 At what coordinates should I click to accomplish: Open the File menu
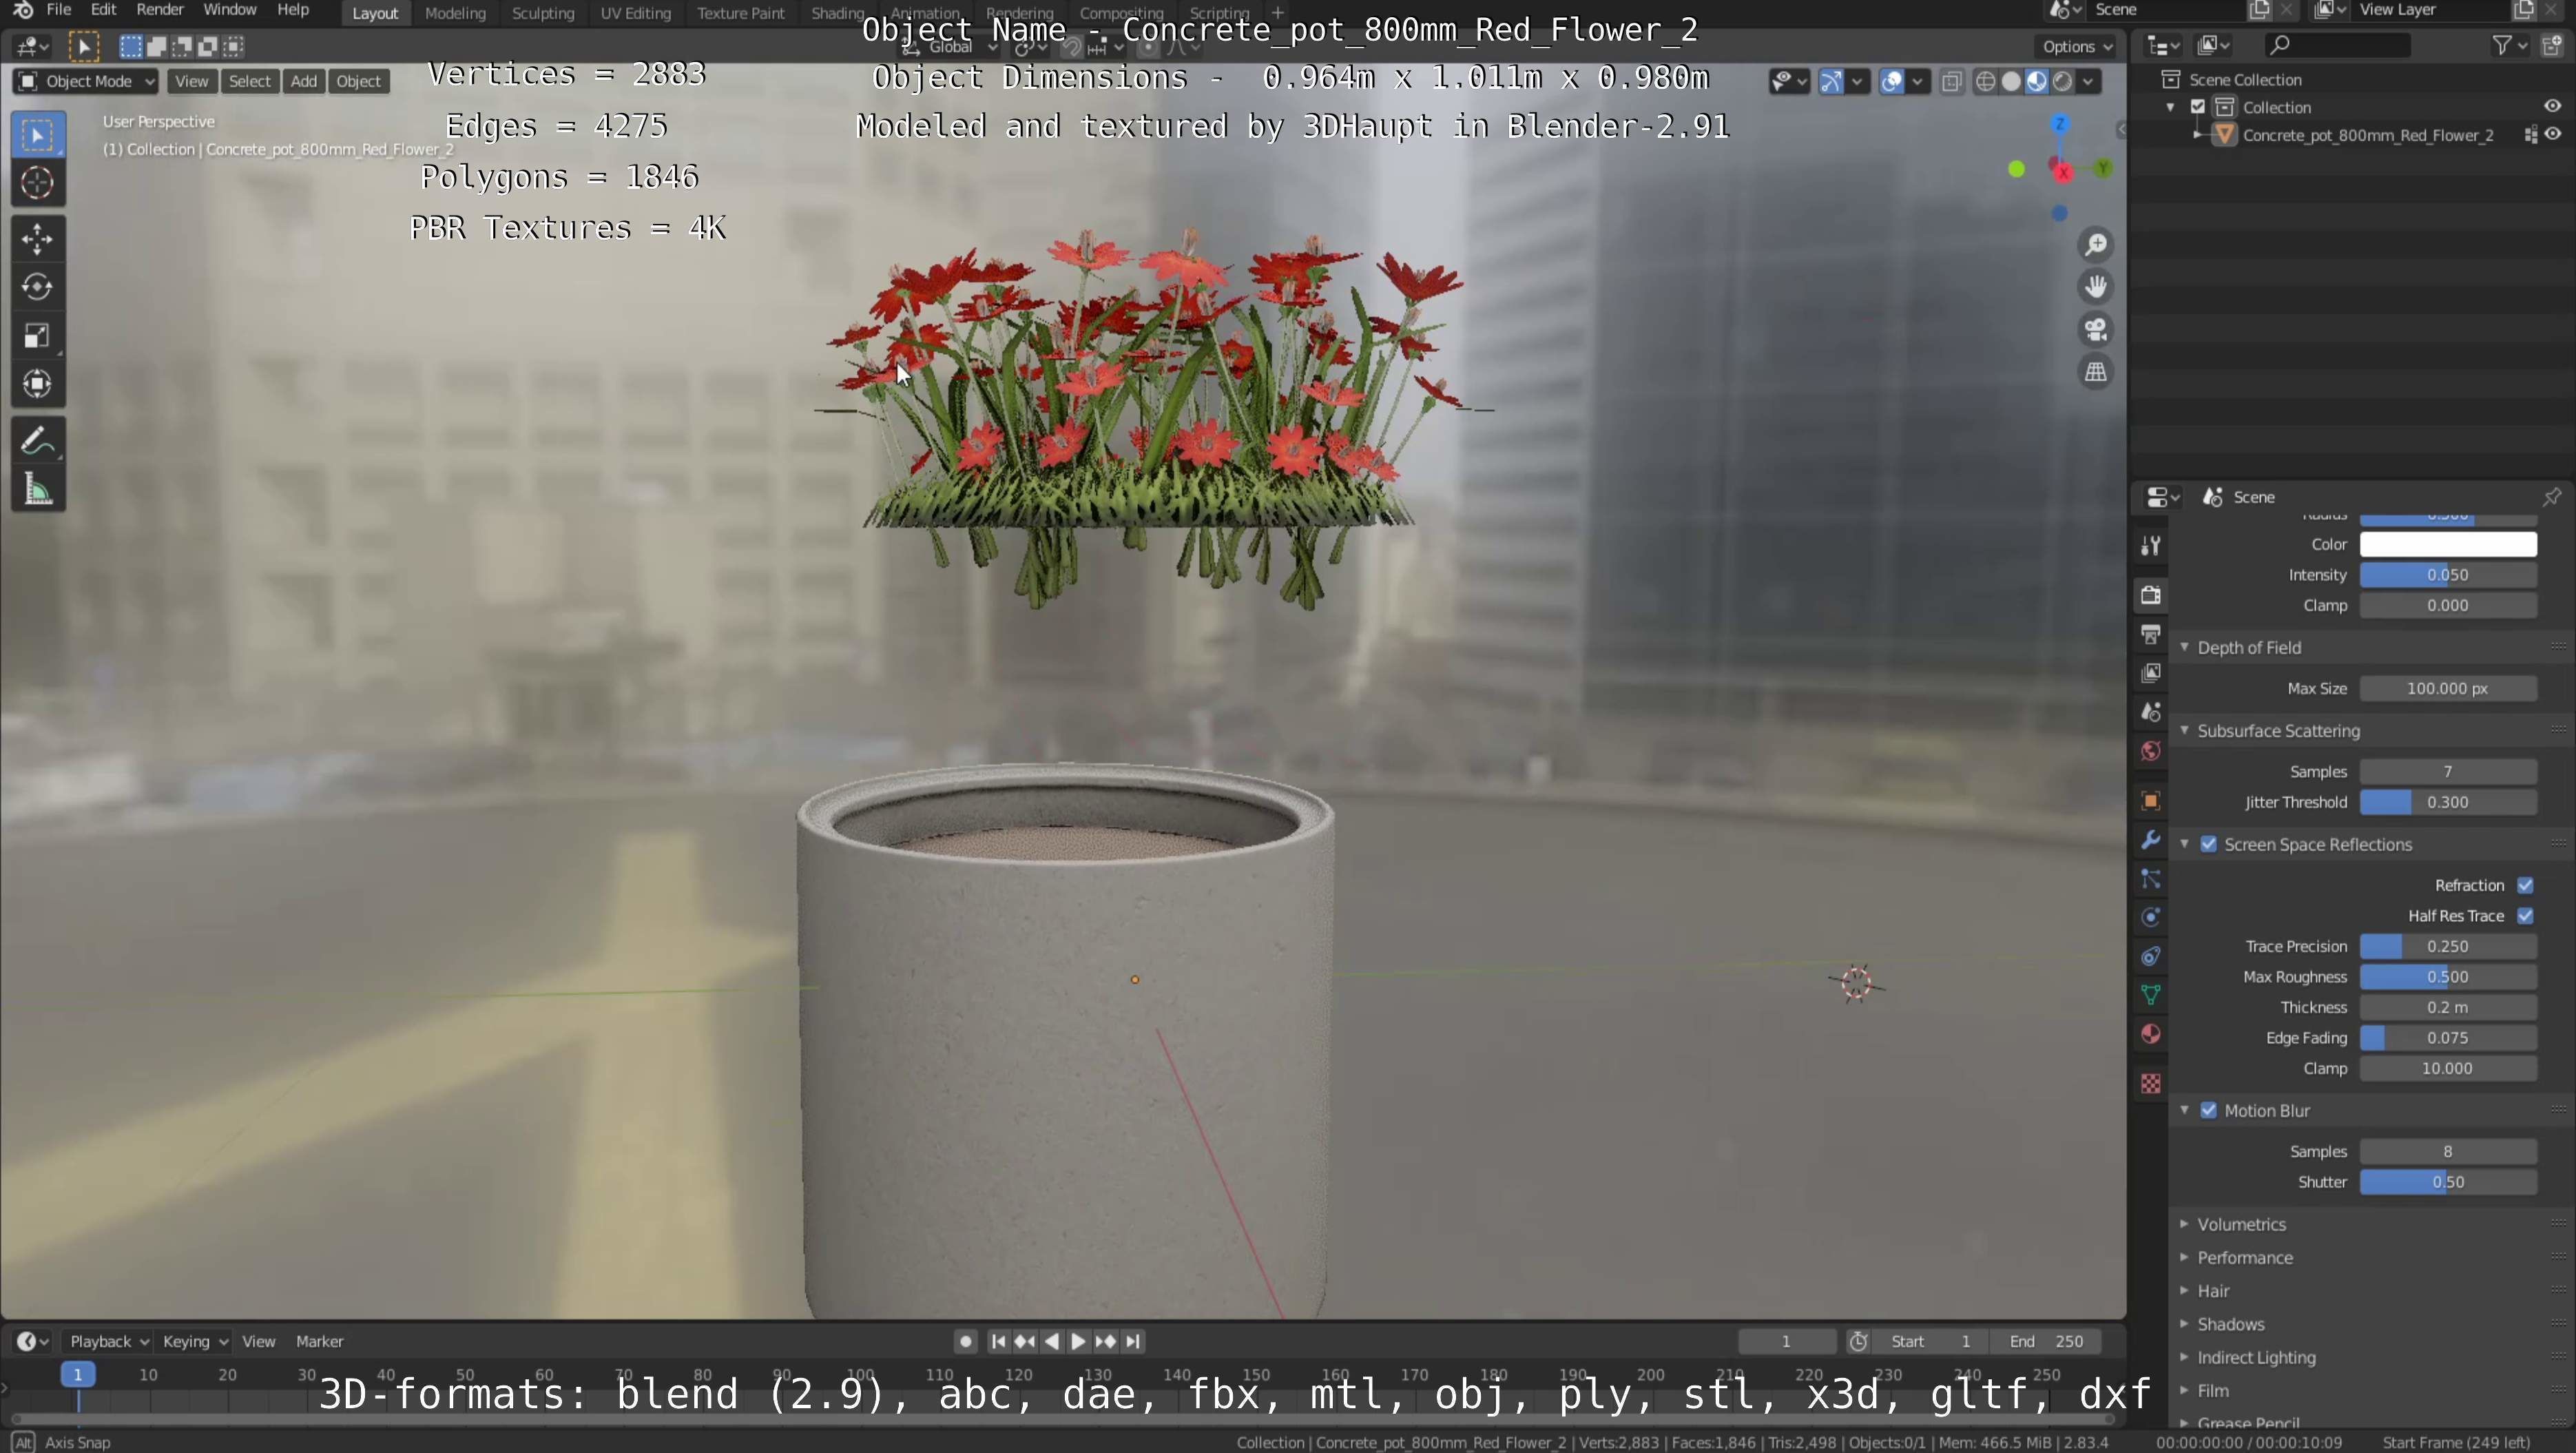pyautogui.click(x=59, y=10)
